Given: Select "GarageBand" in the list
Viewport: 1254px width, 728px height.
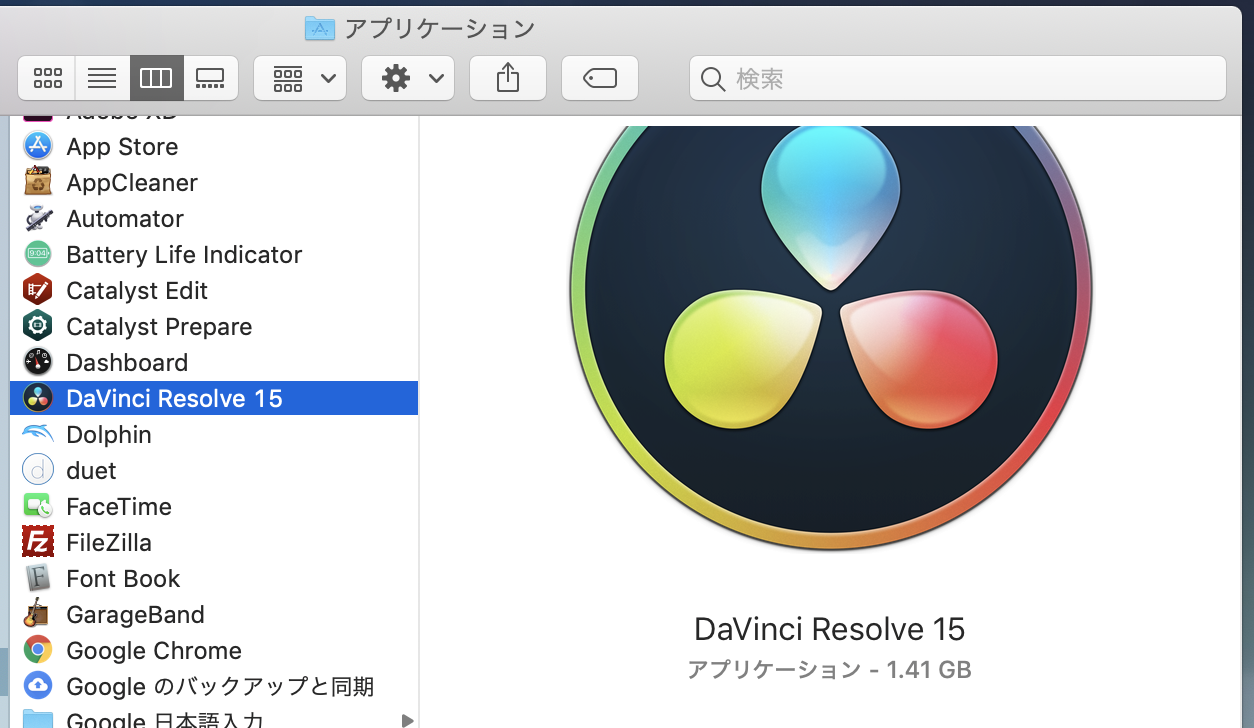Looking at the screenshot, I should (x=135, y=614).
